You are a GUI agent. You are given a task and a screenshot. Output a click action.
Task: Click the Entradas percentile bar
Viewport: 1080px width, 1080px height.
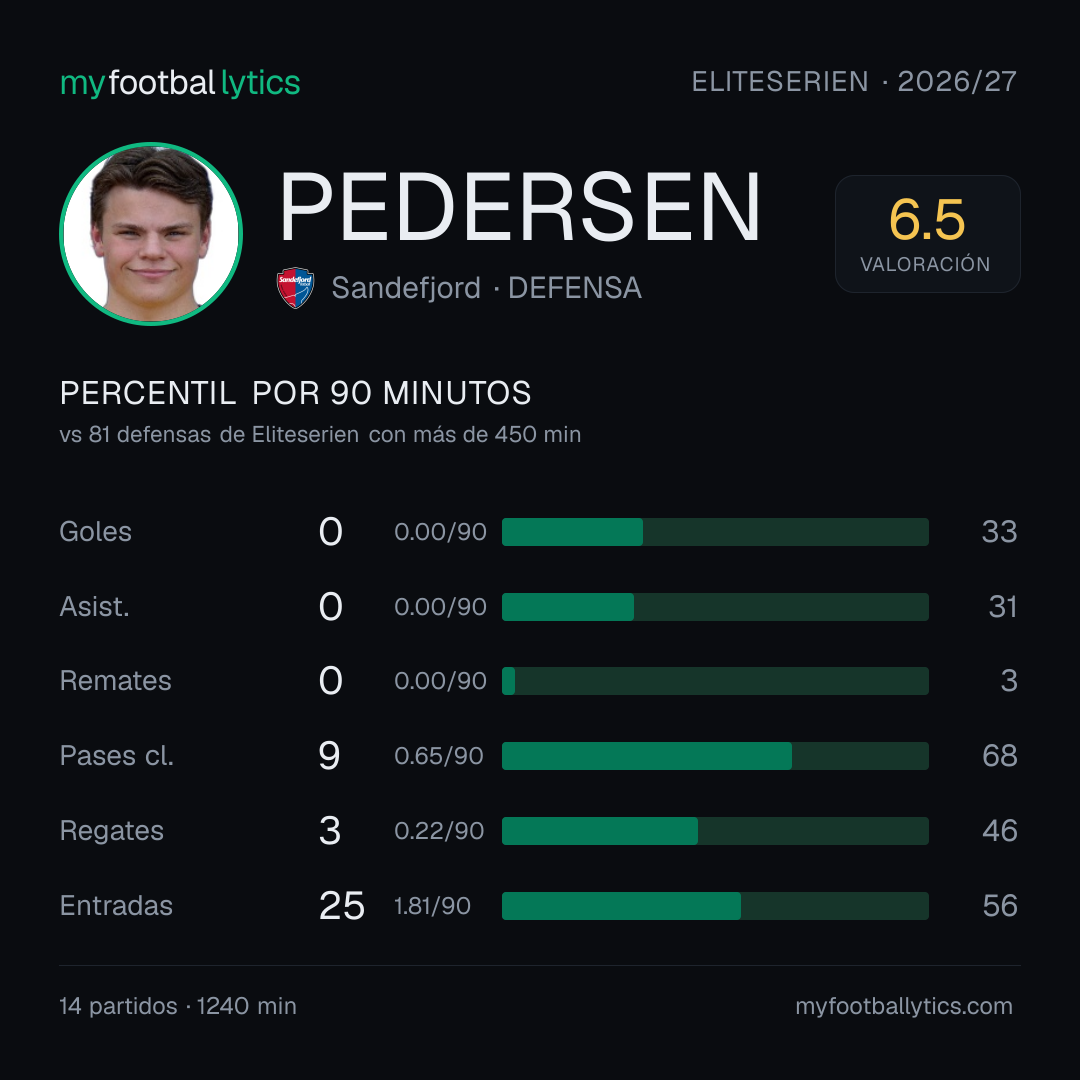(x=715, y=906)
